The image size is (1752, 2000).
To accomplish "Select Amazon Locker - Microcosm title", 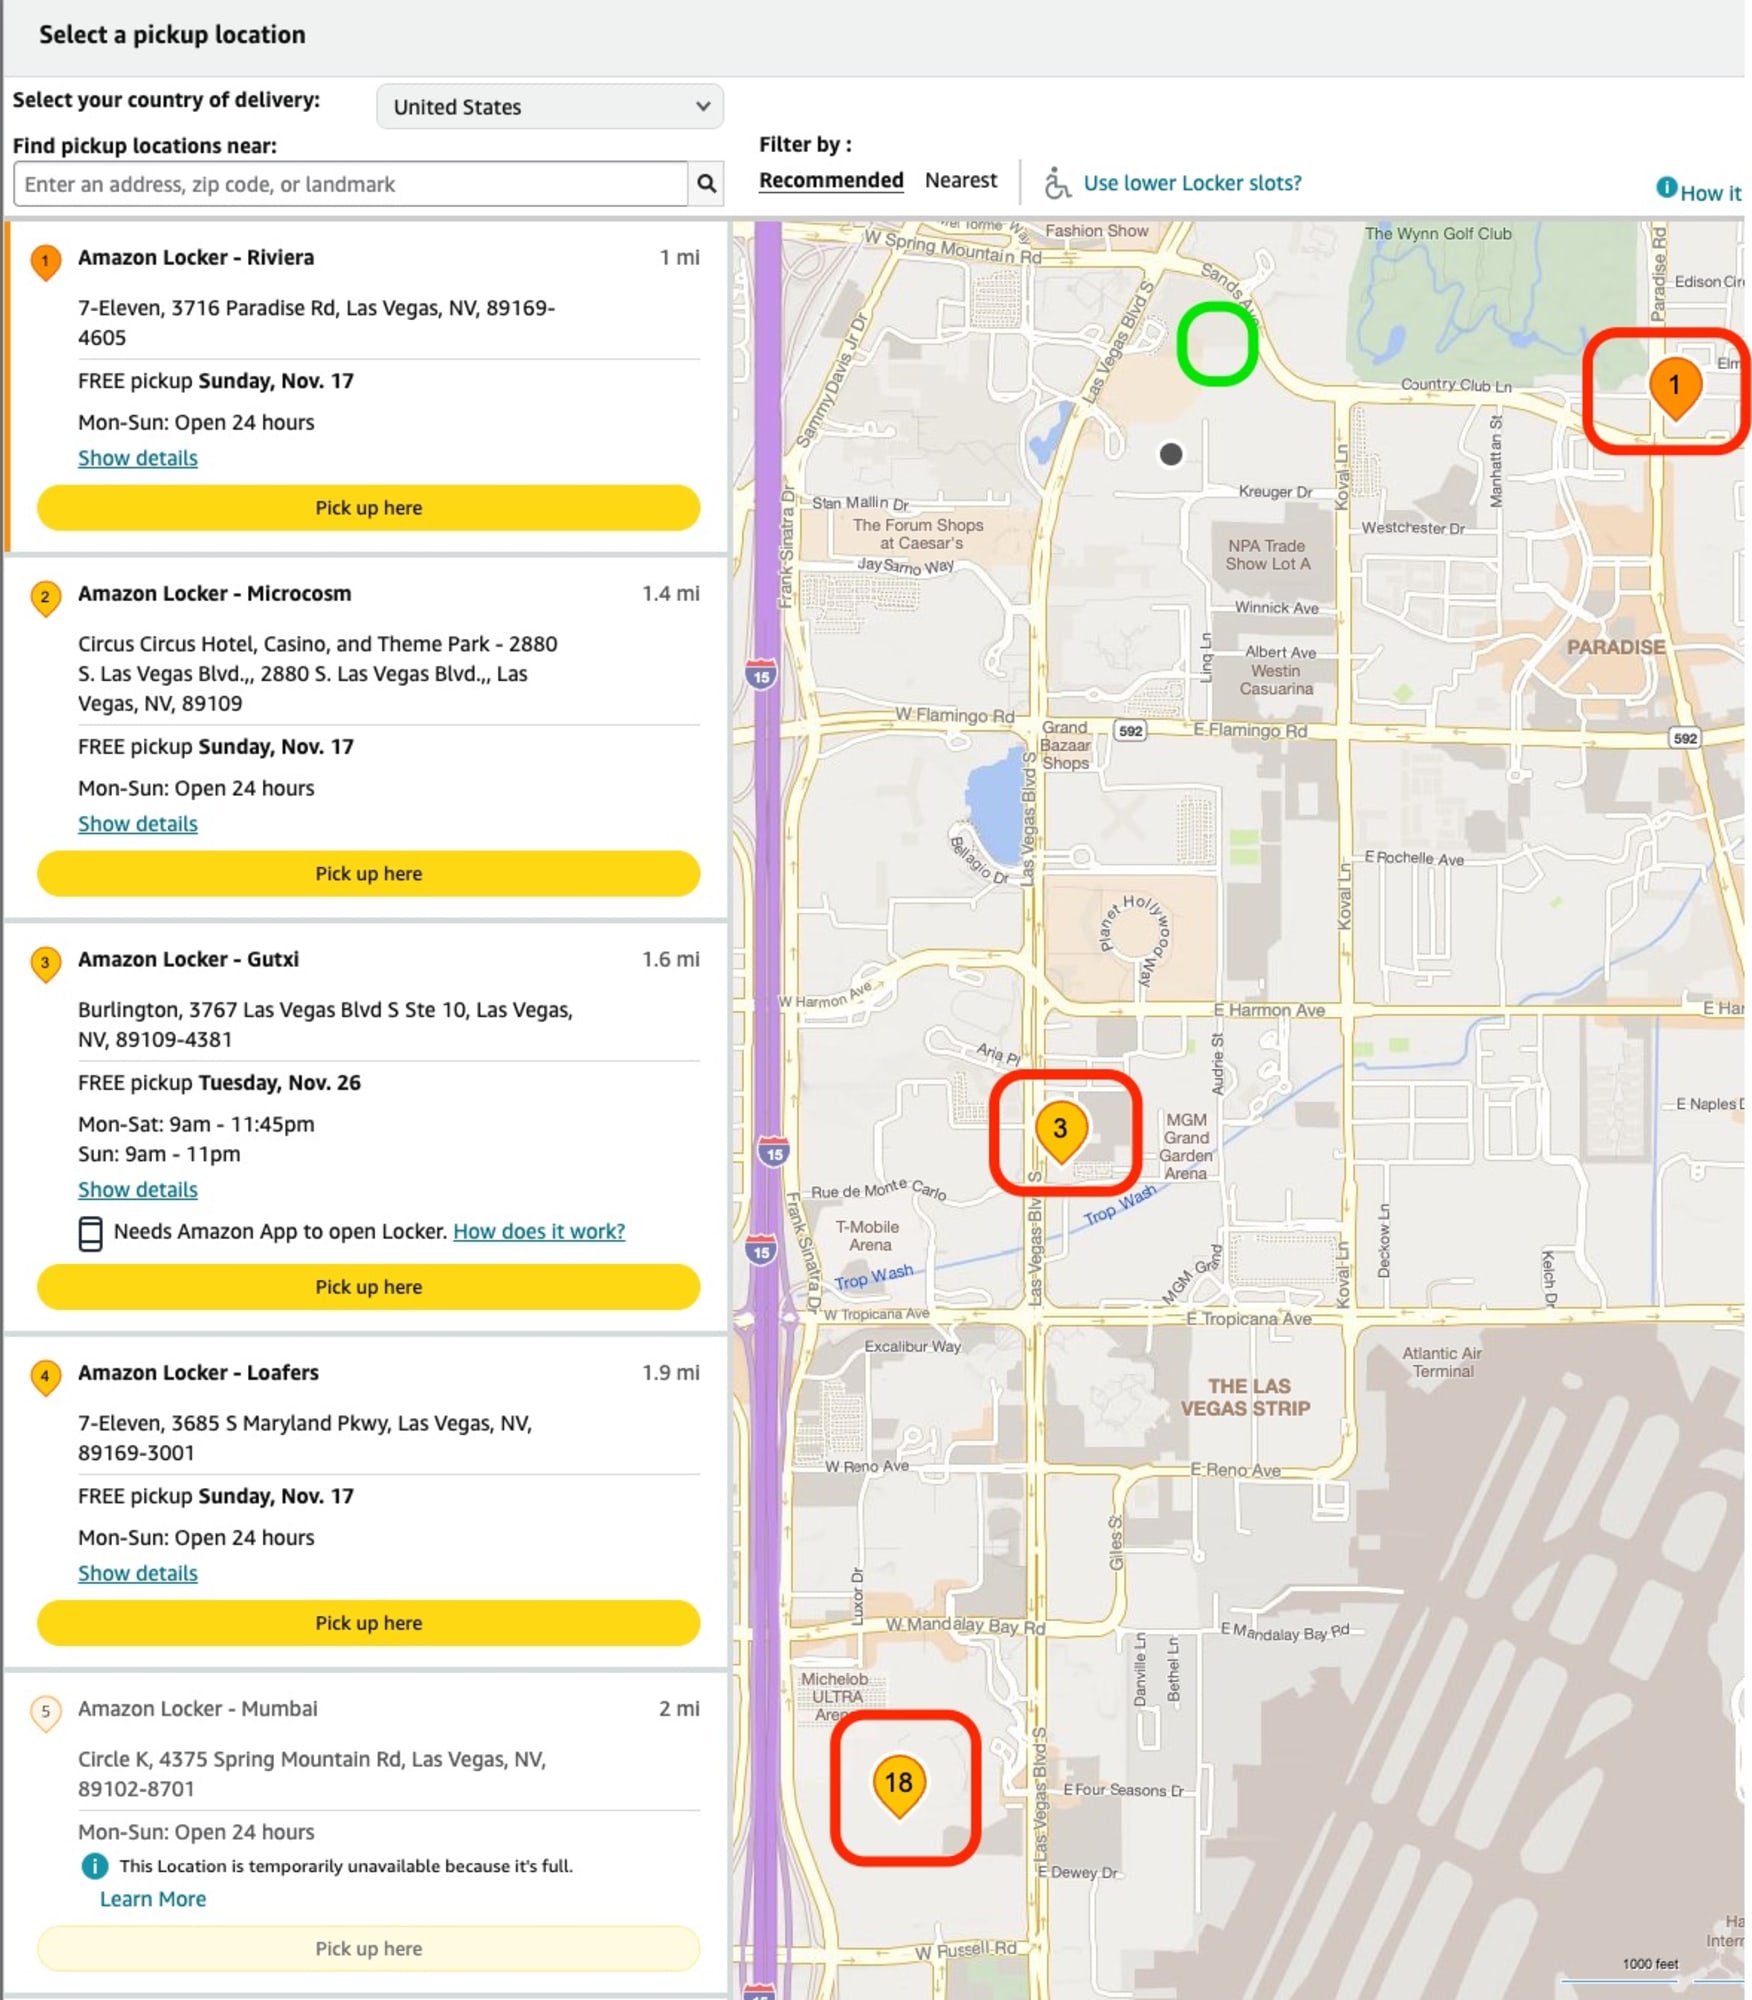I will 215,593.
